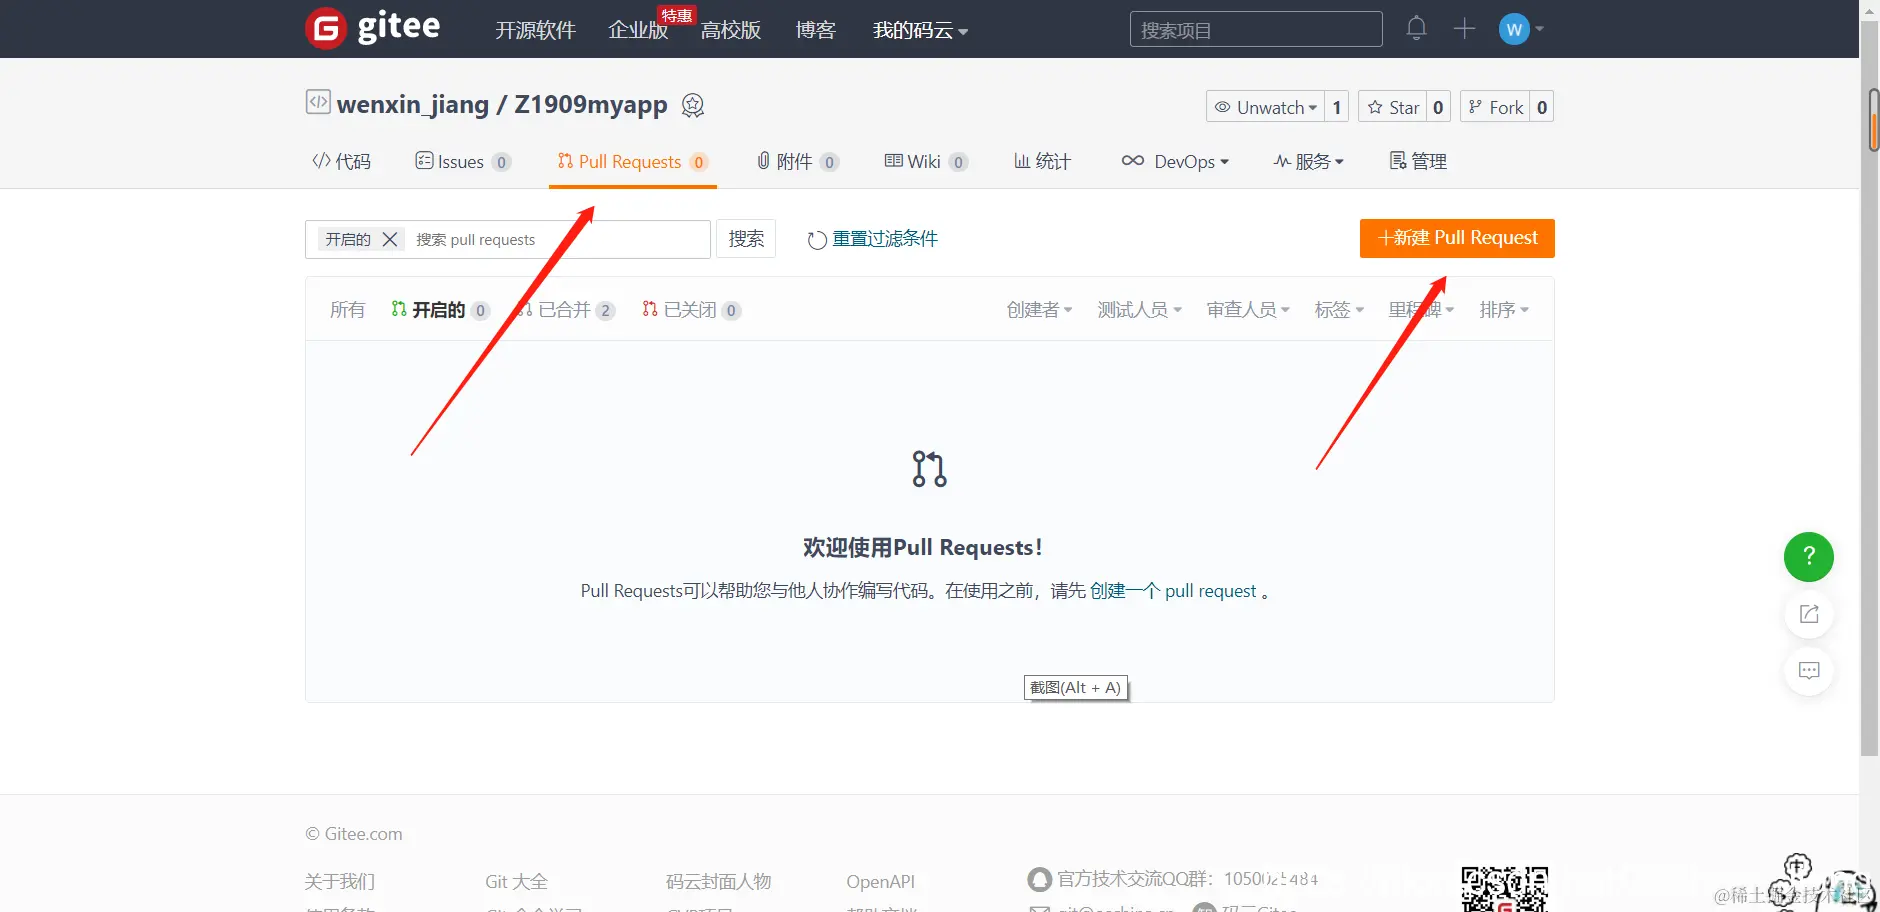Open the 博客 menu item

pos(815,30)
